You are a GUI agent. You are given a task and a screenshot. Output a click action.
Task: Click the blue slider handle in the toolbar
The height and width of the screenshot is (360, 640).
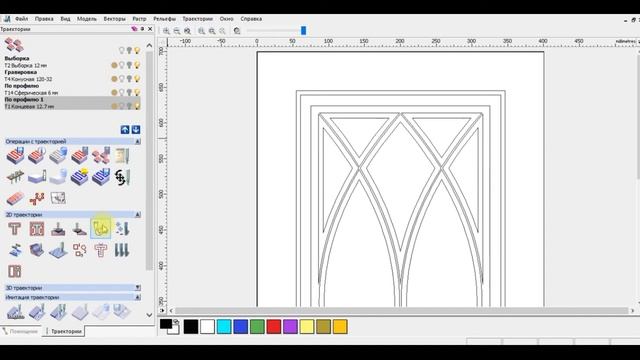303,31
